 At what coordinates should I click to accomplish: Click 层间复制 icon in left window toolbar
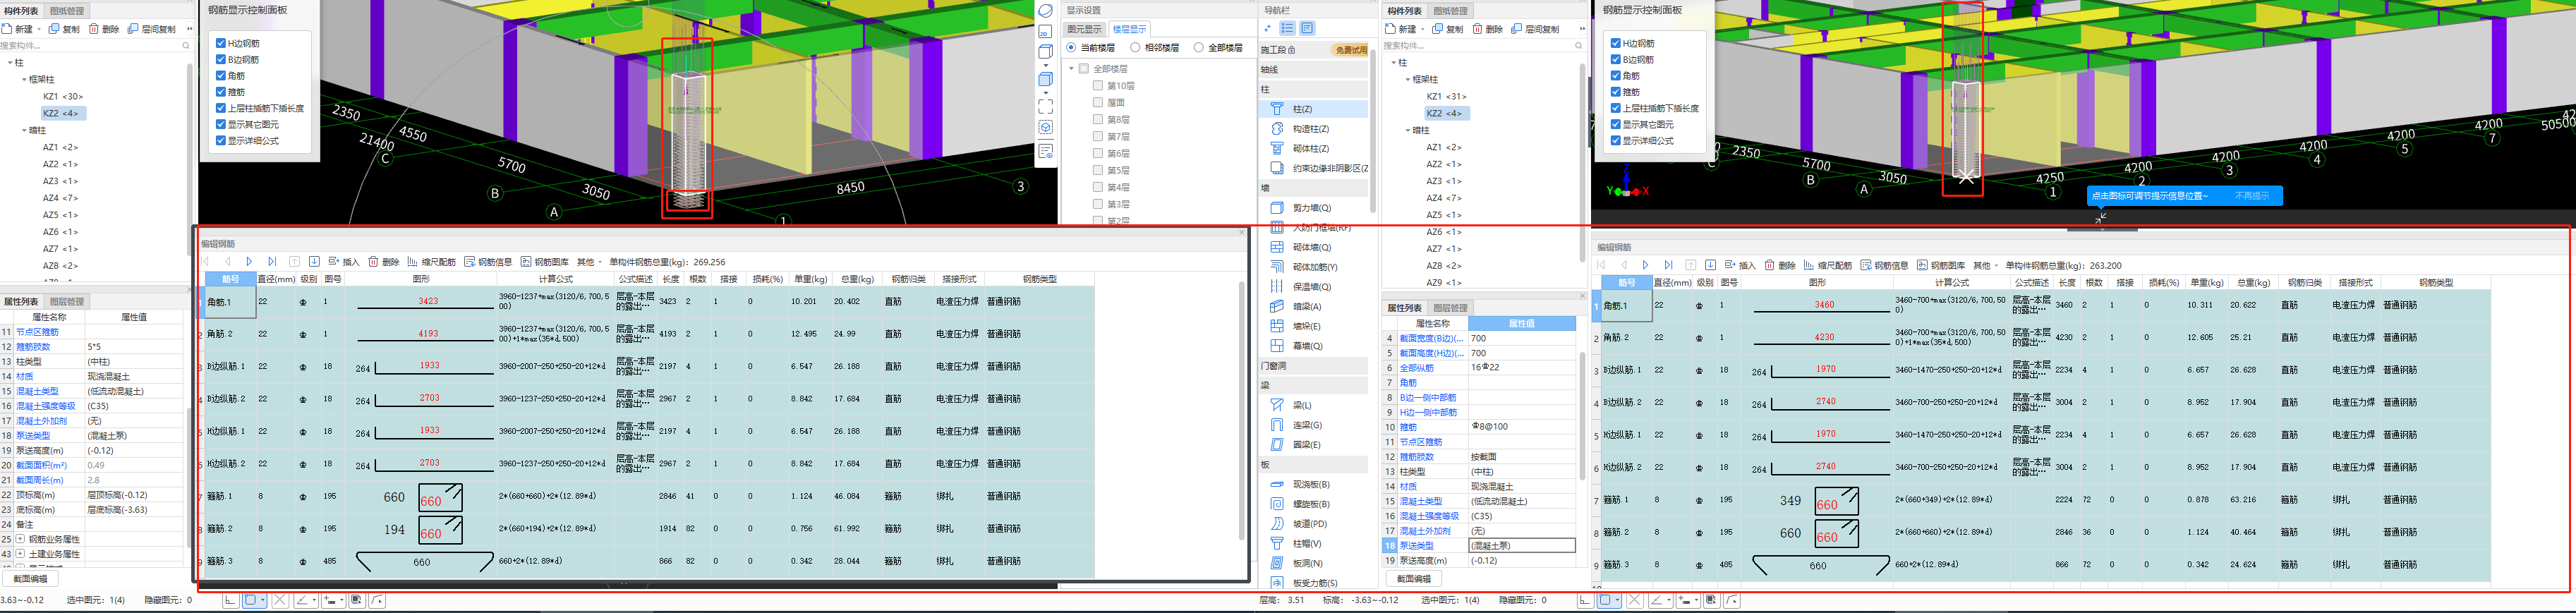[x=134, y=29]
